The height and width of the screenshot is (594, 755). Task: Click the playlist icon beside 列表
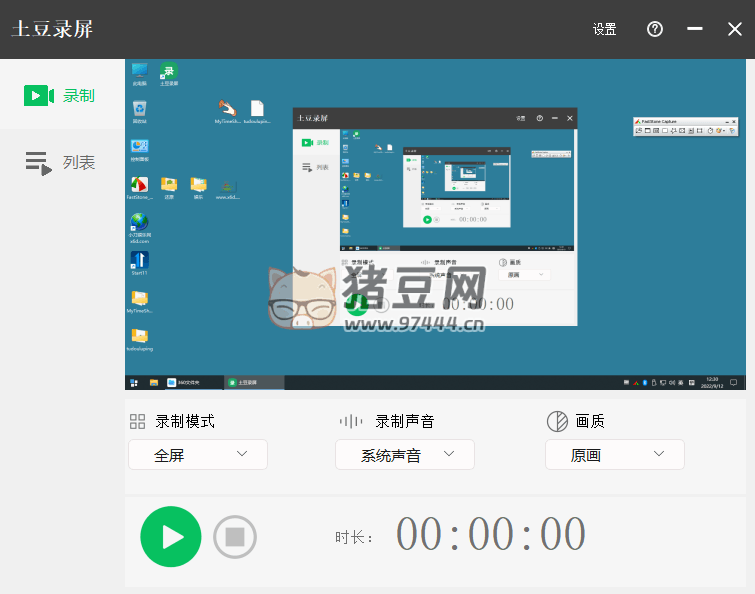[x=38, y=163]
